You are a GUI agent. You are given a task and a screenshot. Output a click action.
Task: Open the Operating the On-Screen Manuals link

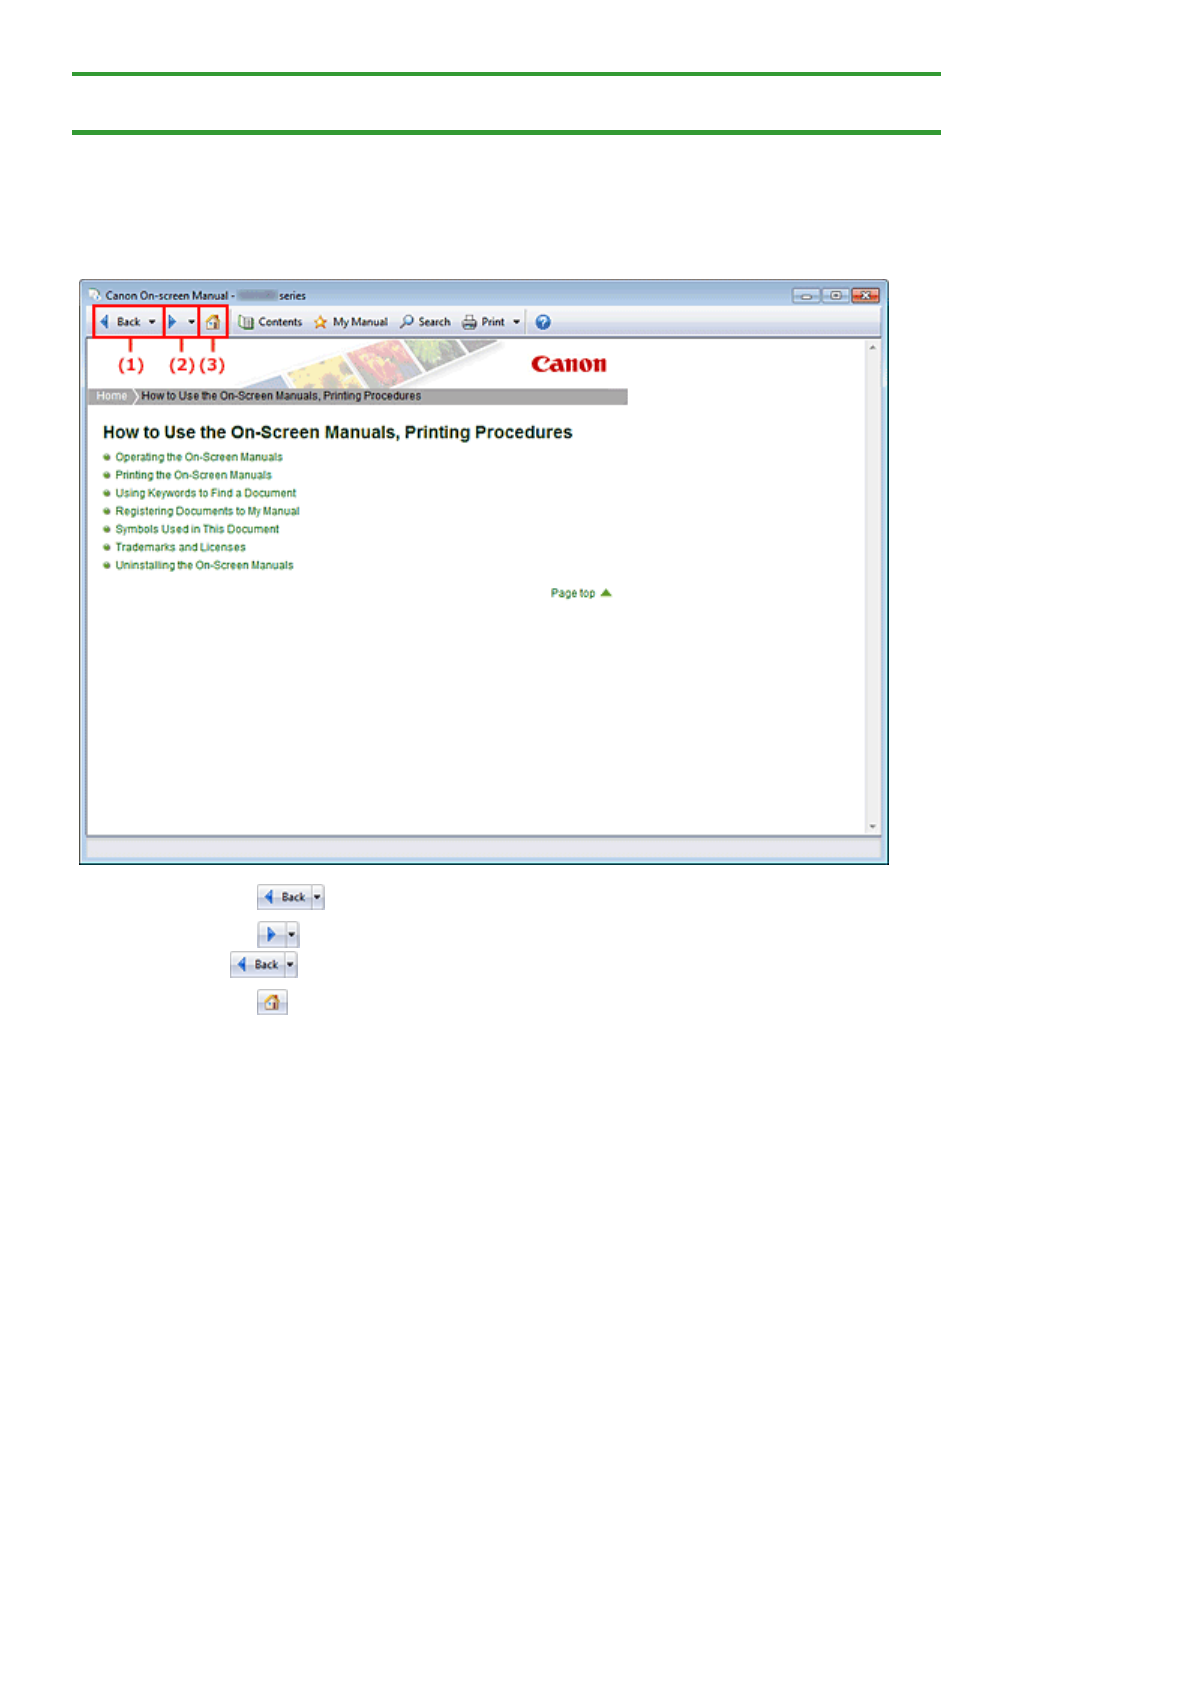click(x=198, y=457)
